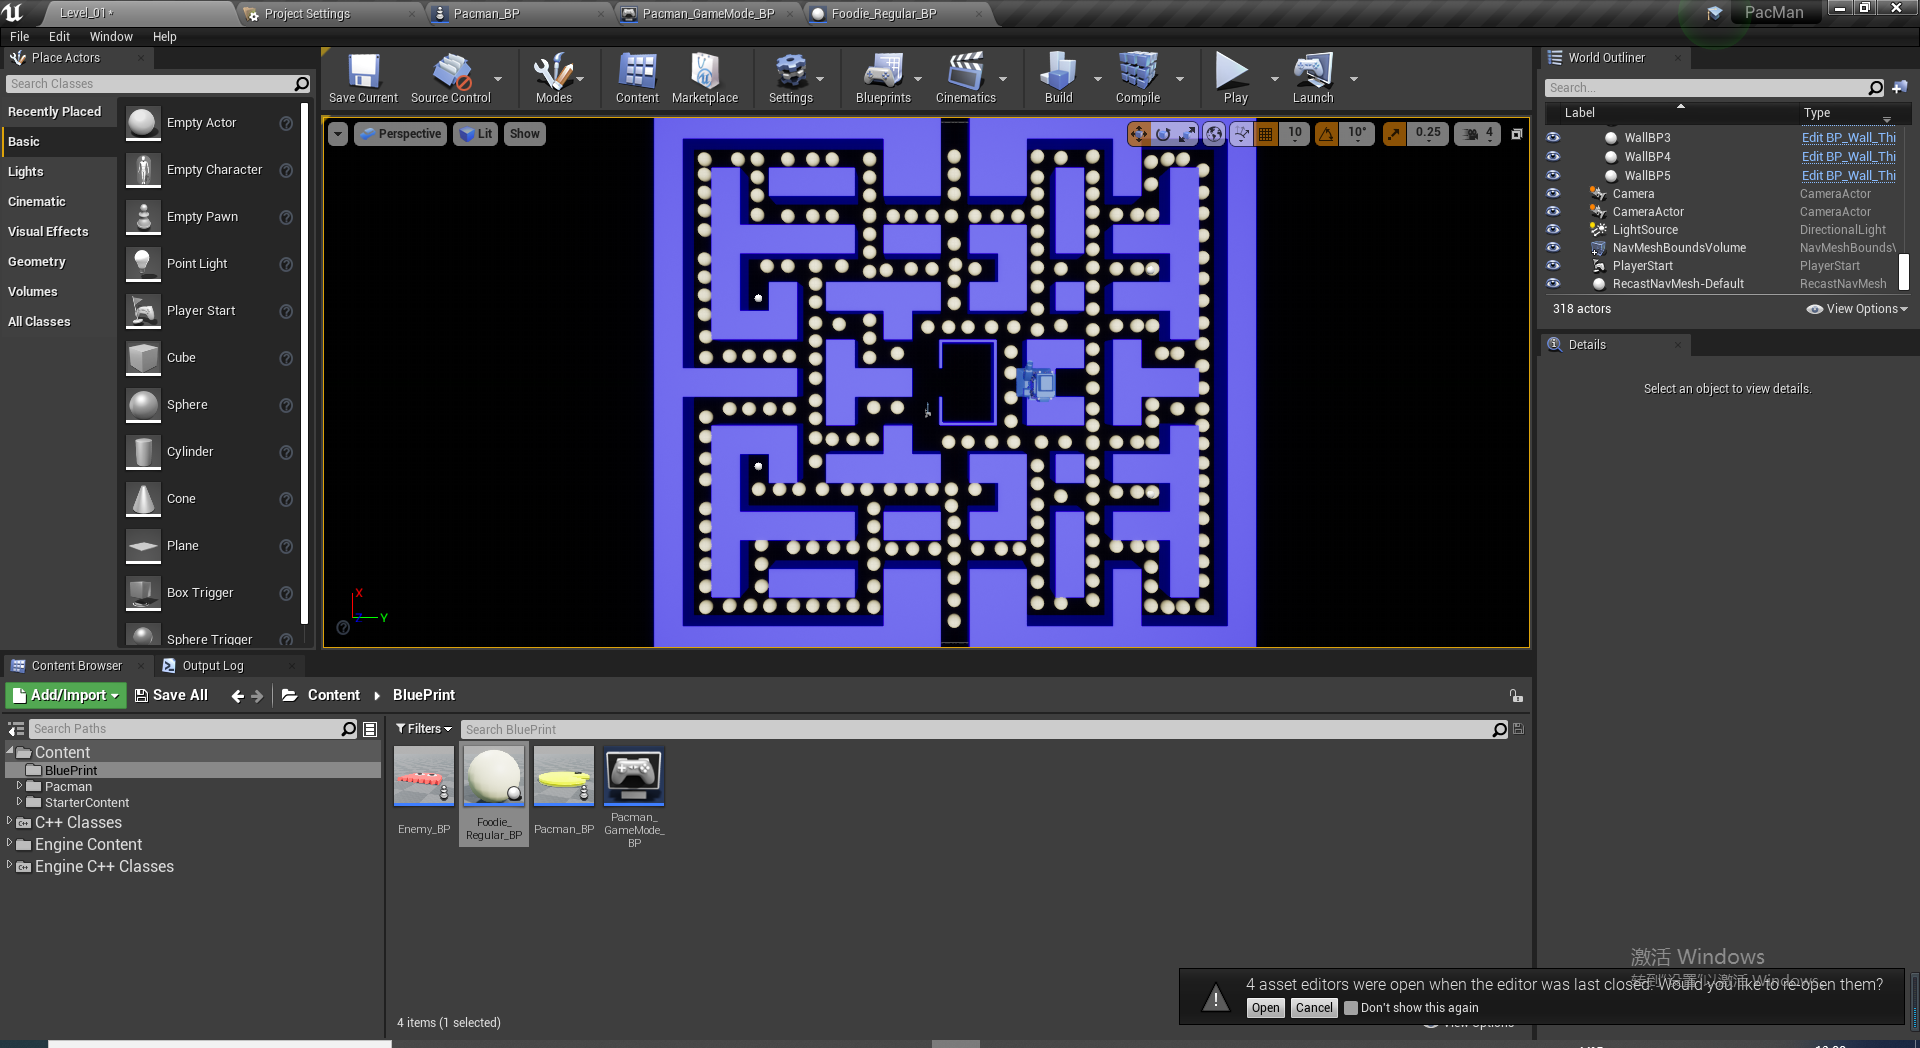This screenshot has height=1048, width=1920.
Task: Select Point Light in Place Actors panel
Action: (x=198, y=263)
